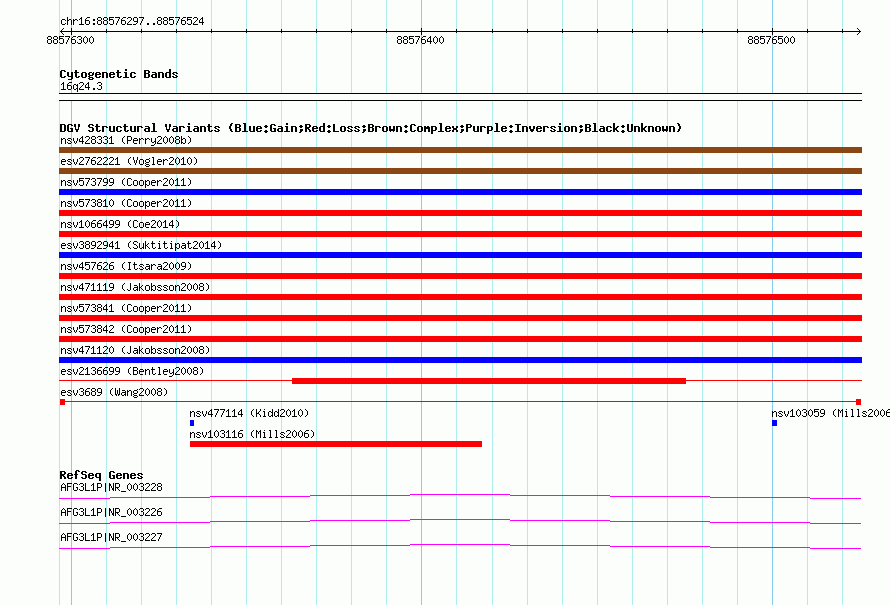Viewport: 890px width, 605px height.
Task: Select red bar beneath nsv573842
Action: coord(460,339)
